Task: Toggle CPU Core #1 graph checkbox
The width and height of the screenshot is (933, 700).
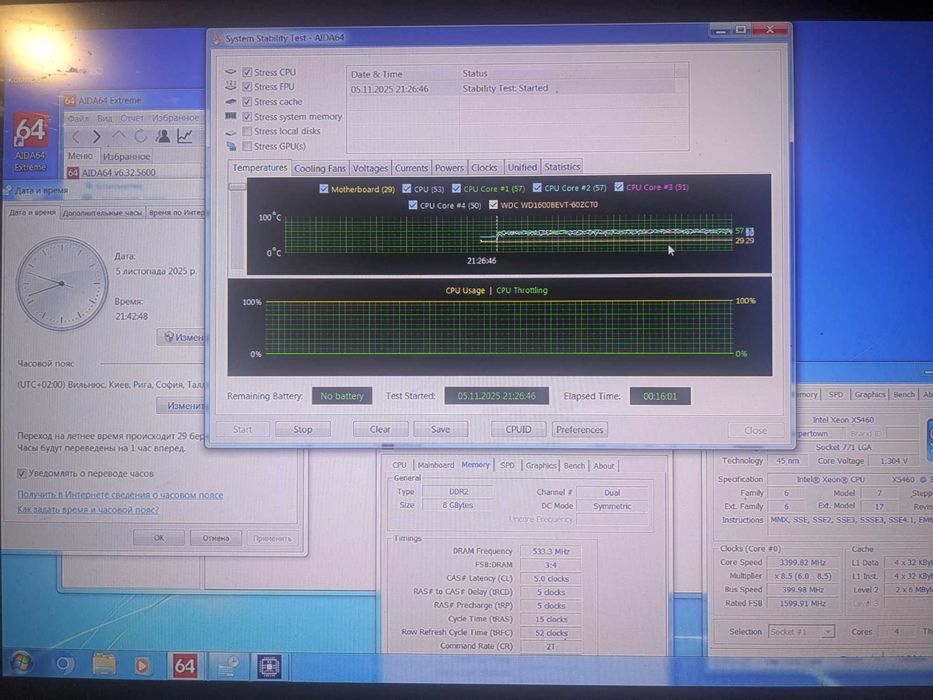Action: tap(456, 188)
